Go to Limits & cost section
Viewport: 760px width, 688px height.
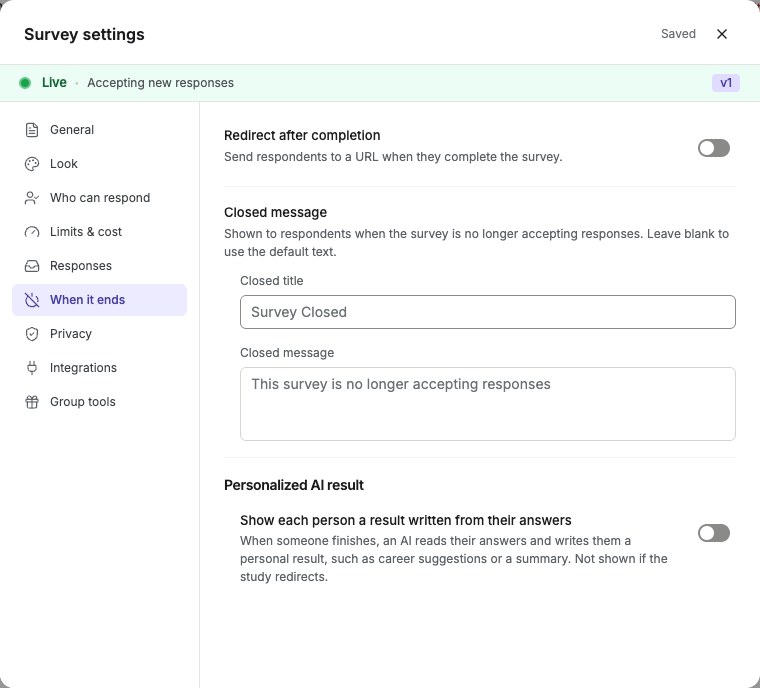[99, 232]
